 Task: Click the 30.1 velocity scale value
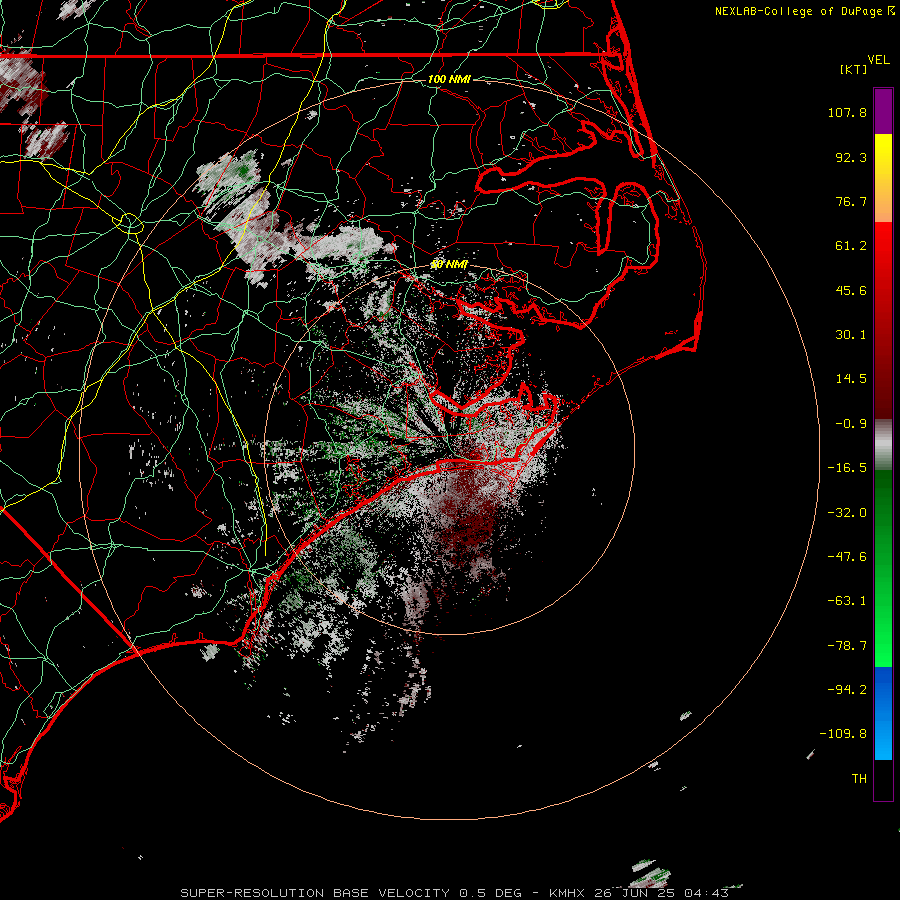point(851,335)
